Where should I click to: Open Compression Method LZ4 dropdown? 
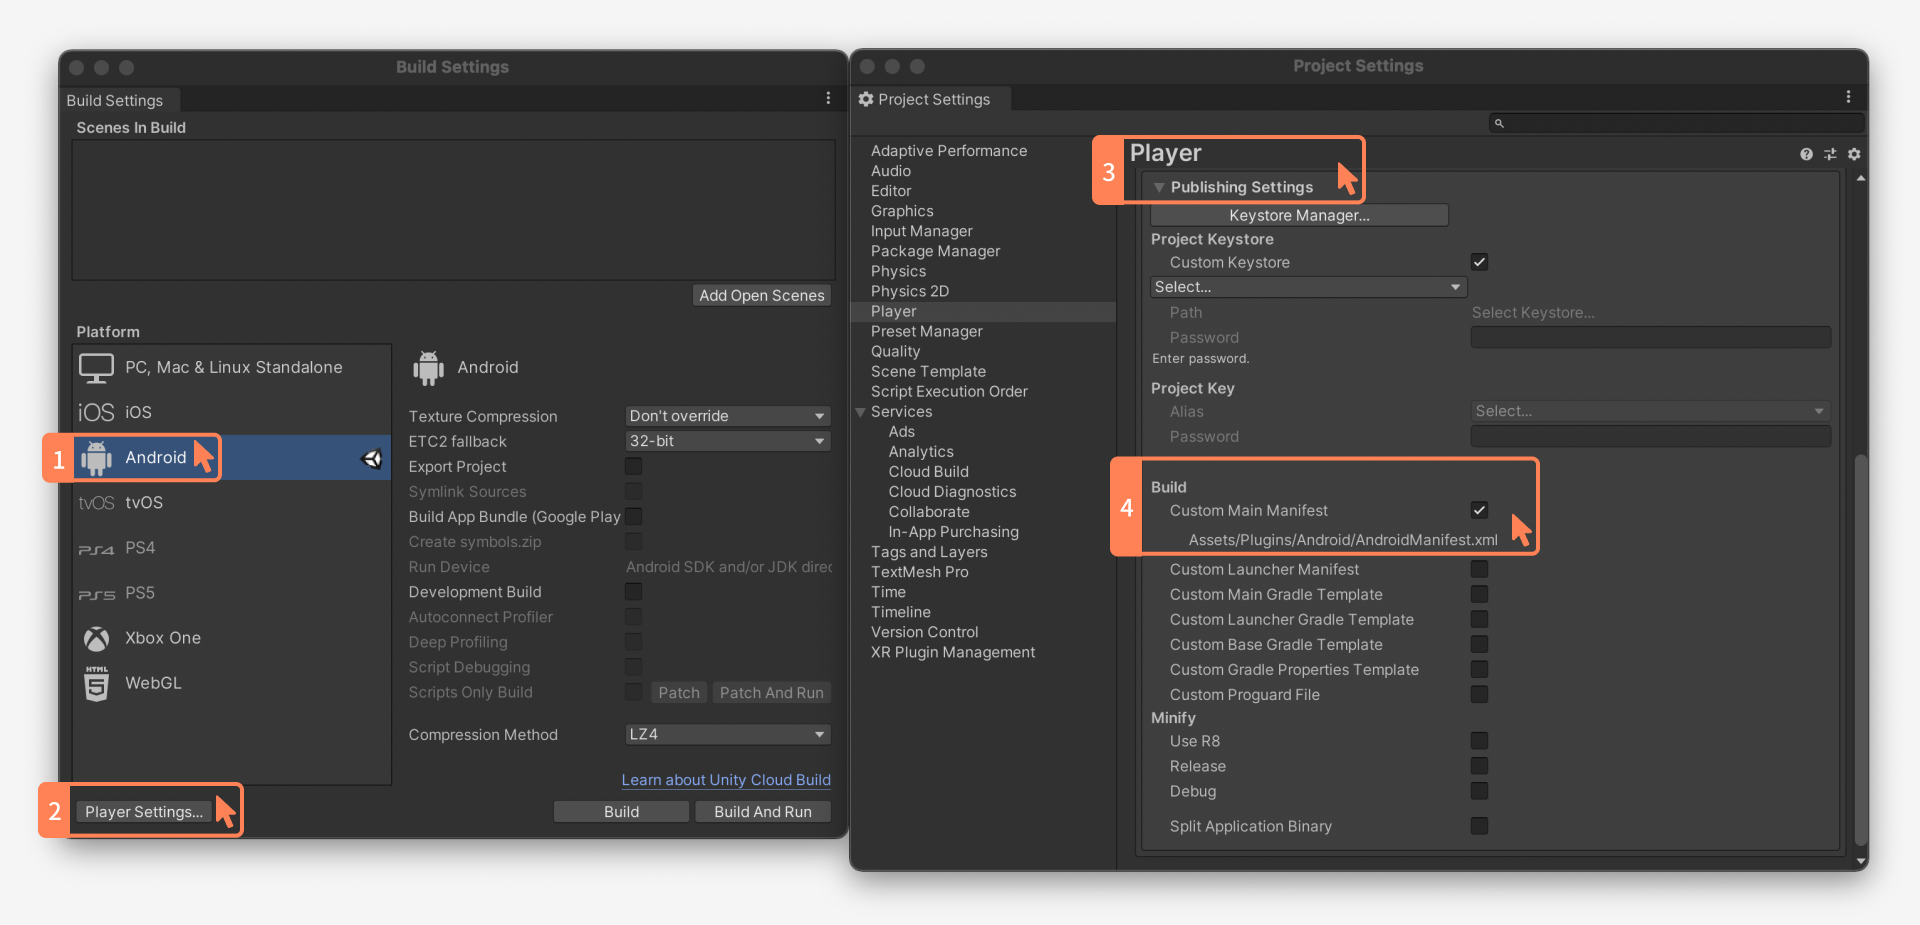tap(728, 734)
